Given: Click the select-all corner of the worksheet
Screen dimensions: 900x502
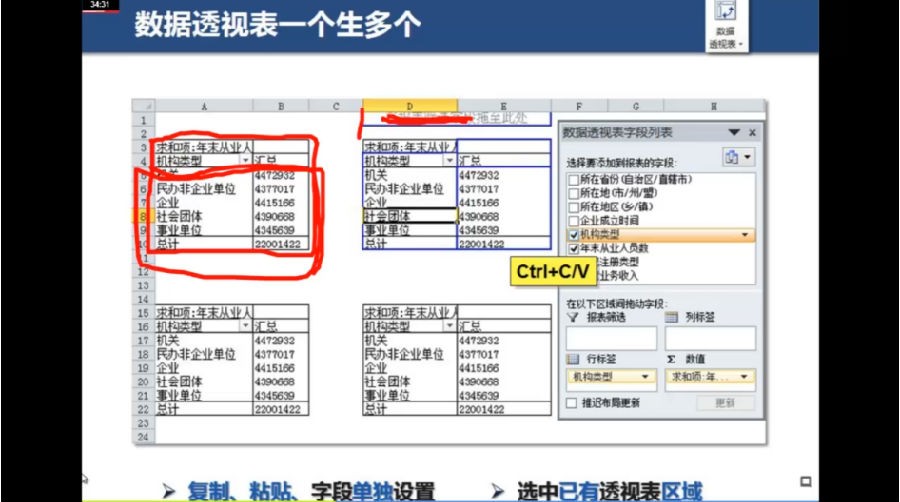Looking at the screenshot, I should pyautogui.click(x=143, y=106).
